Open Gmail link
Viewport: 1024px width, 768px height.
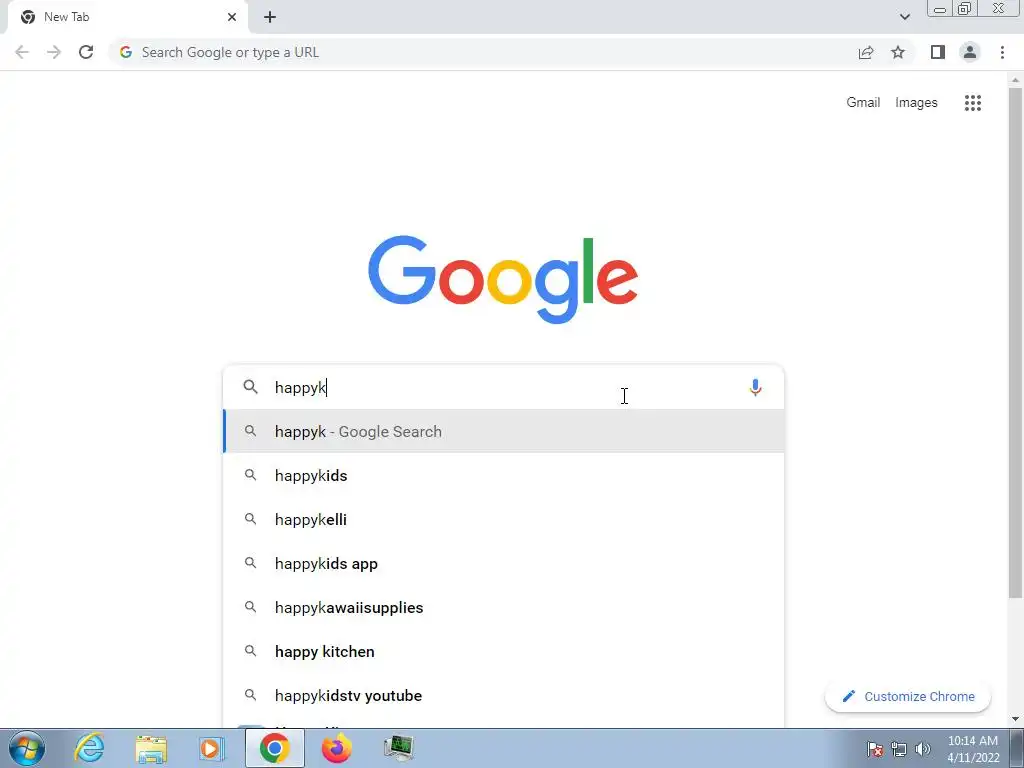click(863, 103)
